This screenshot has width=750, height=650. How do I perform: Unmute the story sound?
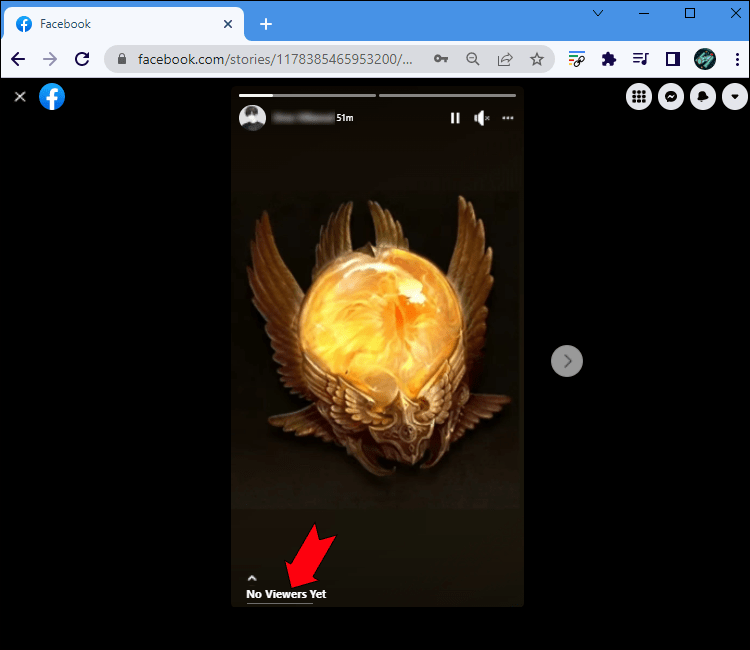point(481,118)
